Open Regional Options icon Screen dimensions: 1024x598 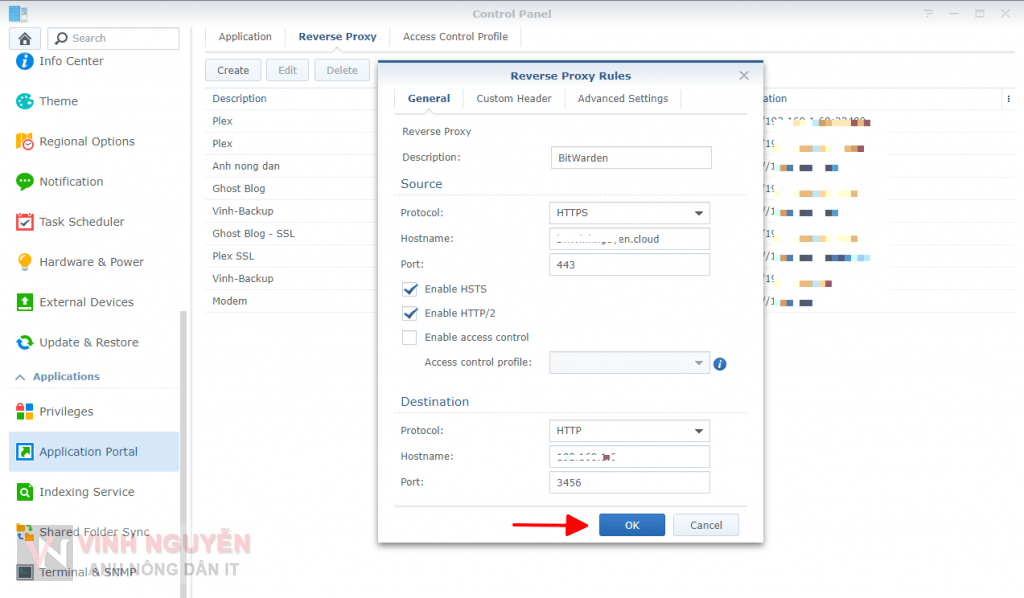pos(25,141)
